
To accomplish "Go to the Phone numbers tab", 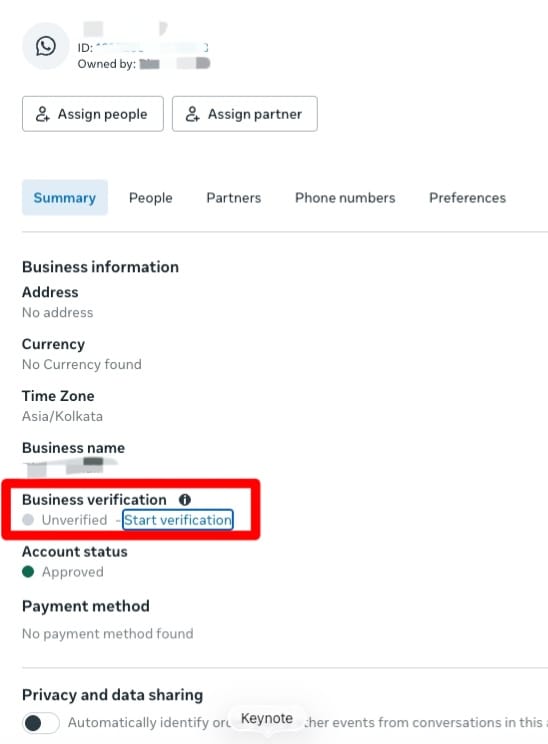I will (345, 197).
